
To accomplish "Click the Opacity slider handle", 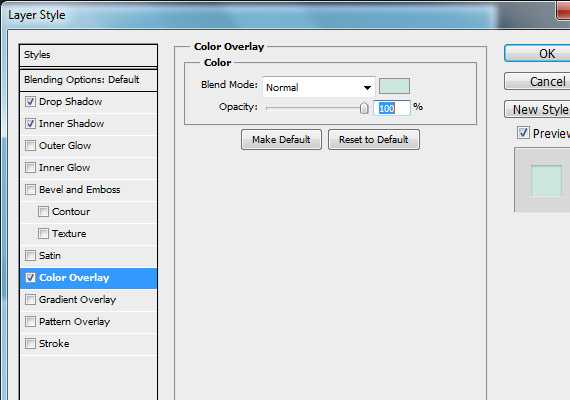I will (x=364, y=108).
